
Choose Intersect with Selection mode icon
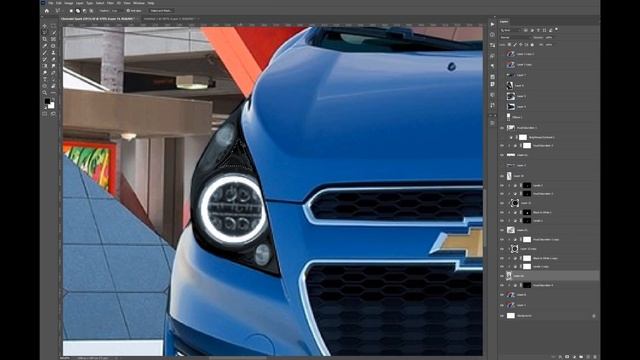(x=91, y=11)
